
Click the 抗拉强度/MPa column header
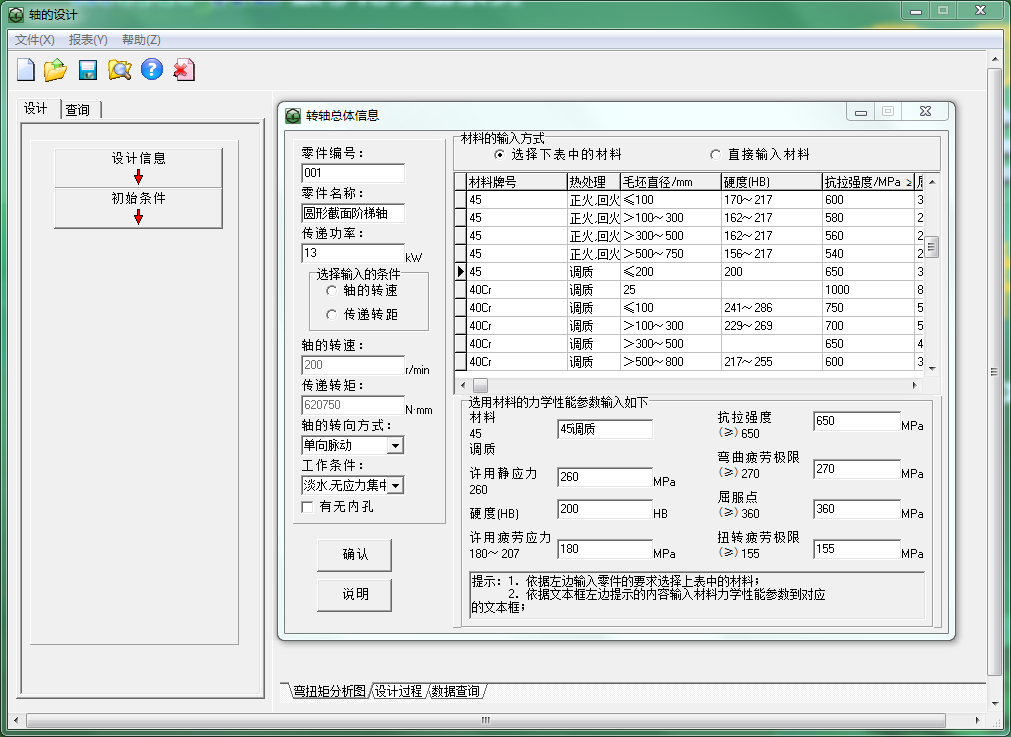point(868,182)
